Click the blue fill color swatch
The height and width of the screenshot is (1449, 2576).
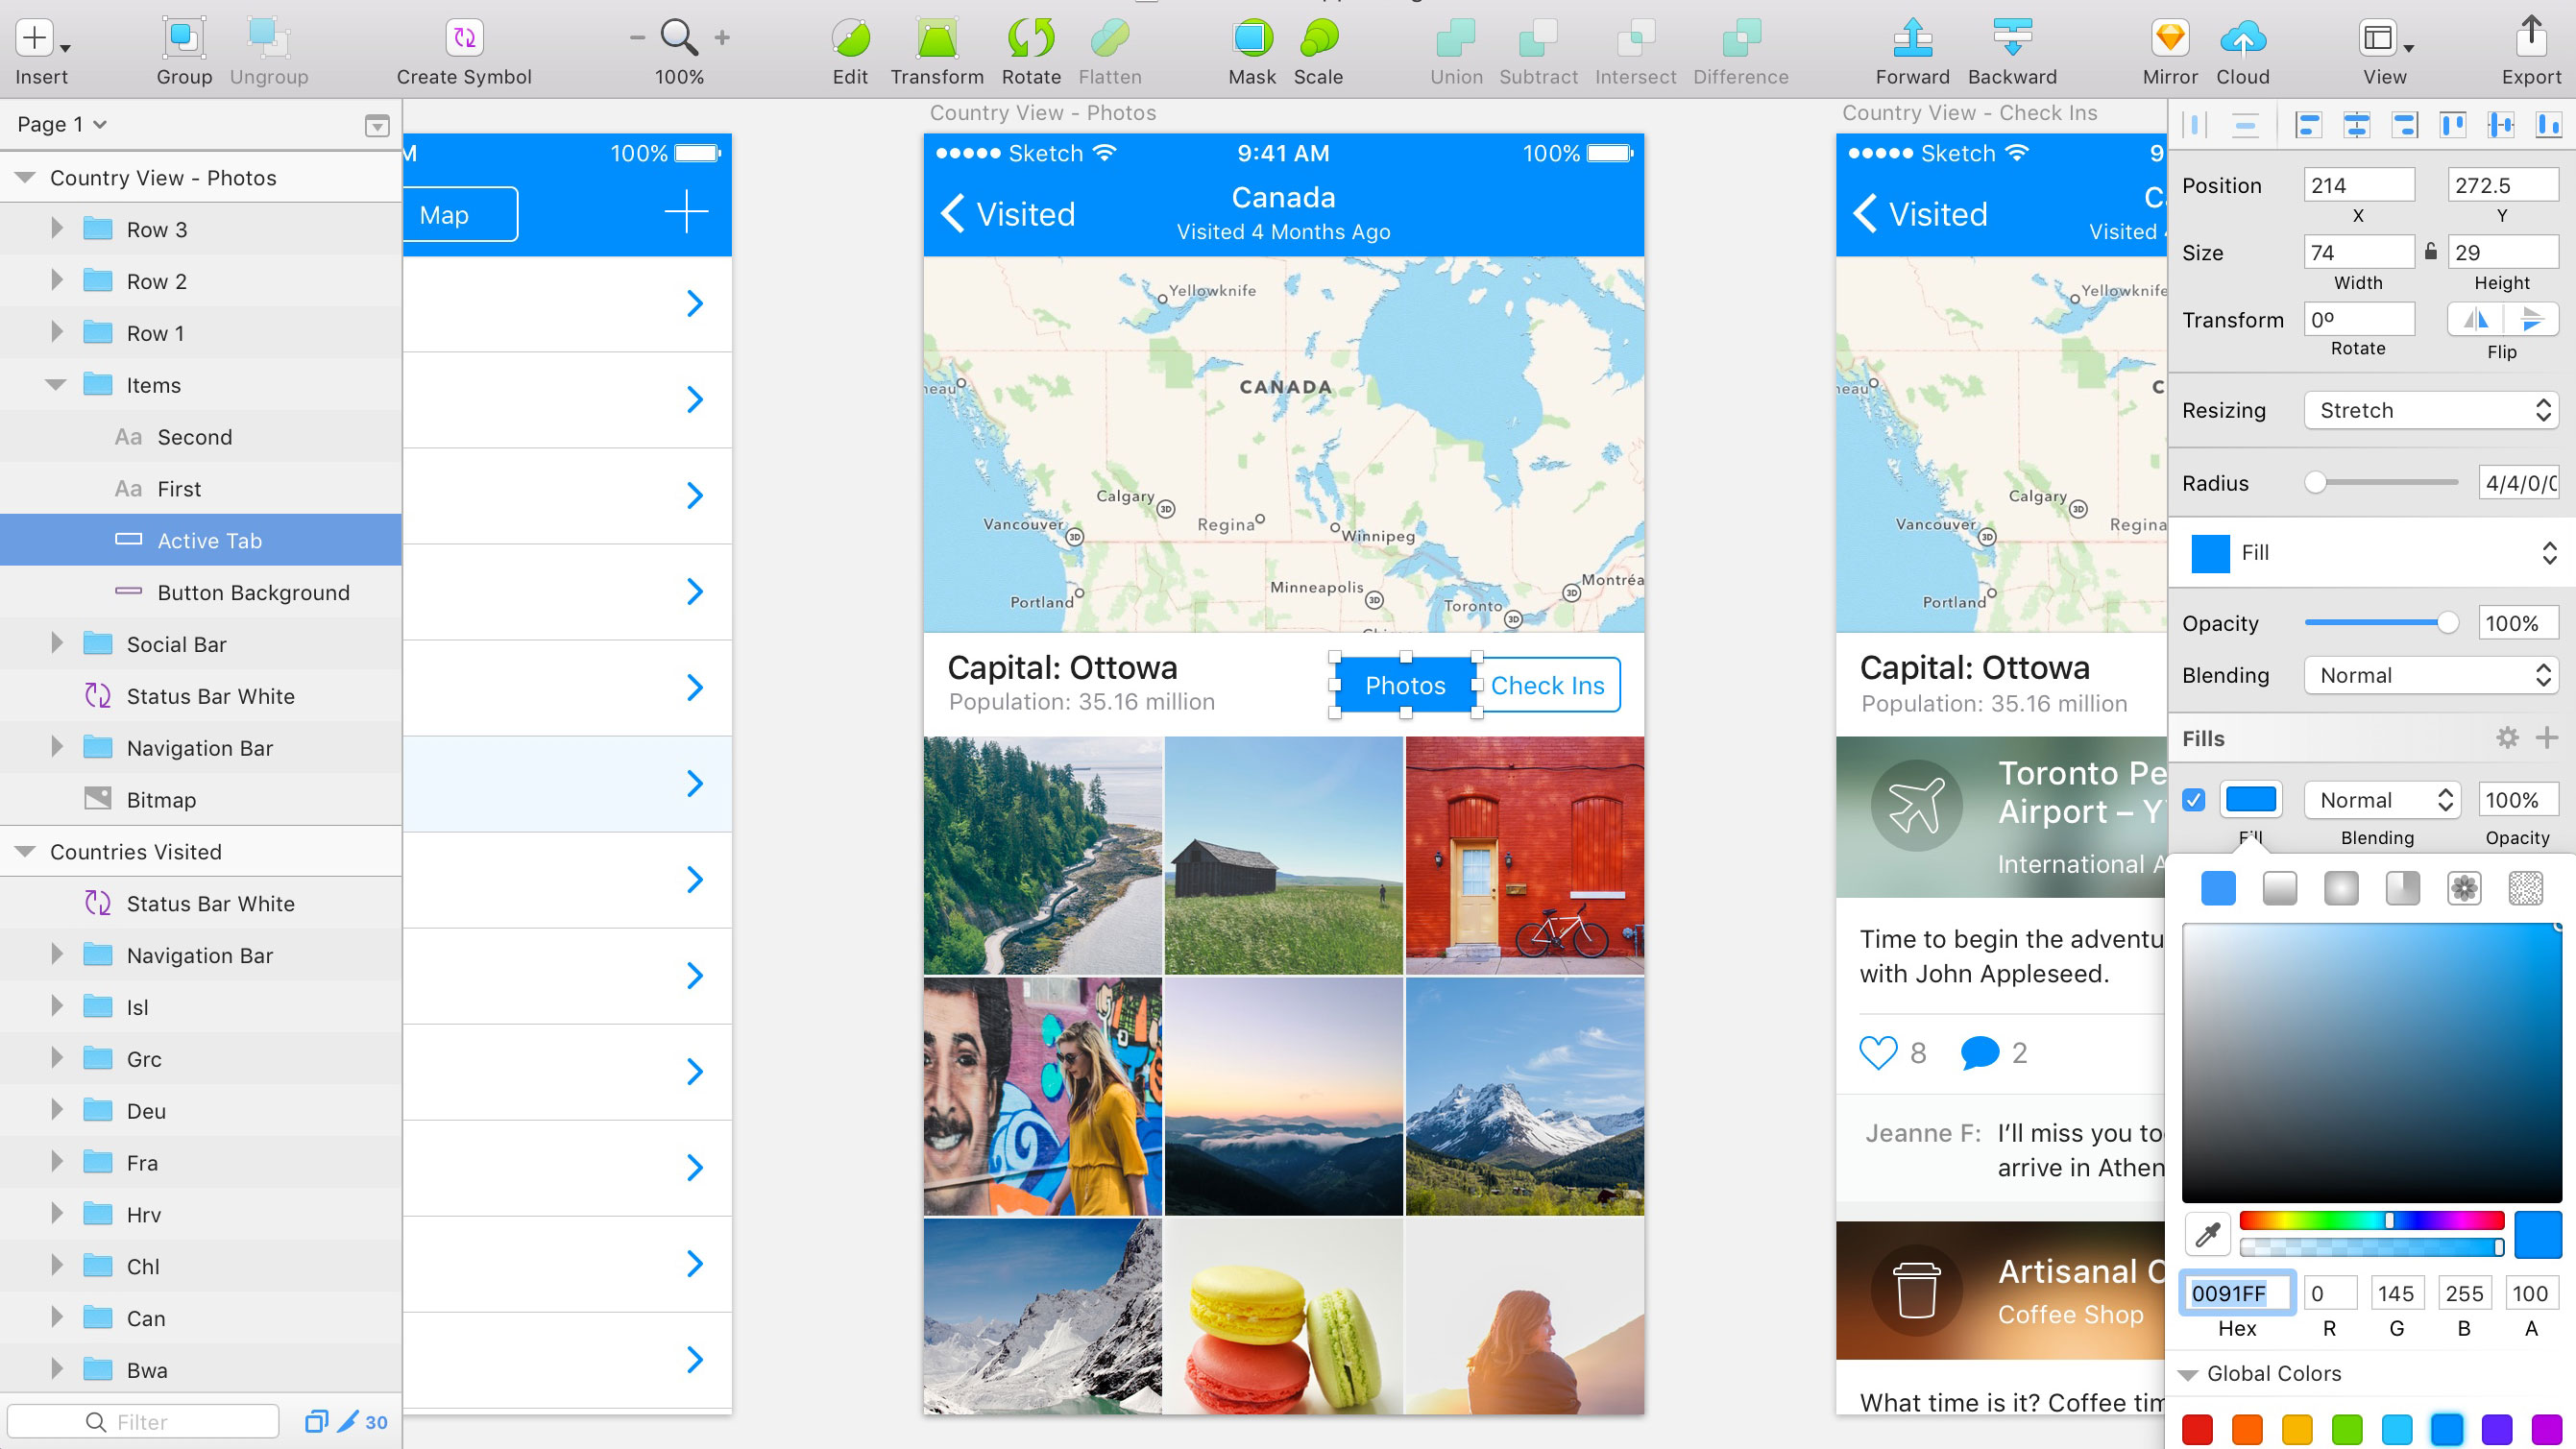2250,800
